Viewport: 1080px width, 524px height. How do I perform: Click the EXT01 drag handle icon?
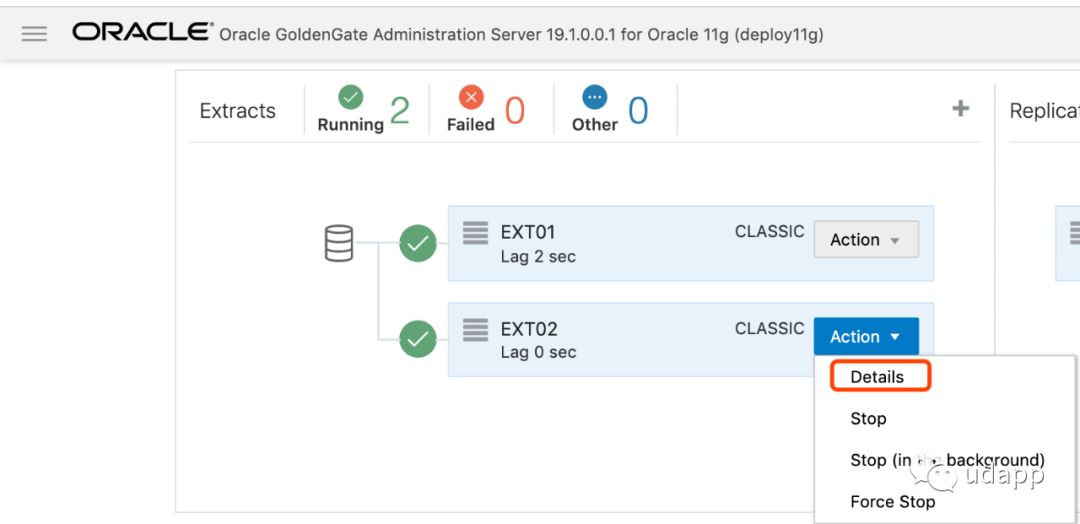pyautogui.click(x=475, y=232)
